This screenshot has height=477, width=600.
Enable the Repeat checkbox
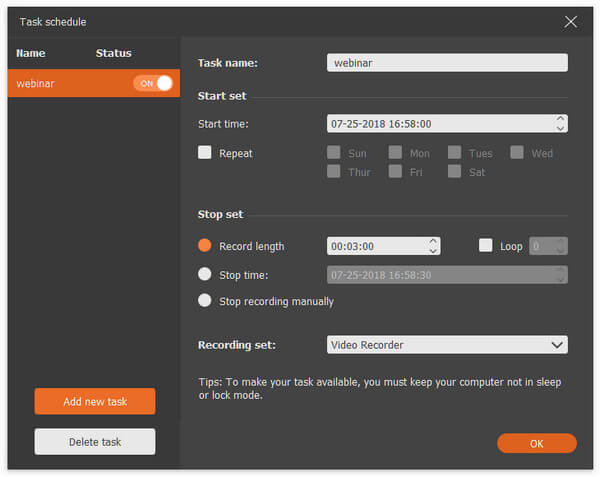click(205, 153)
